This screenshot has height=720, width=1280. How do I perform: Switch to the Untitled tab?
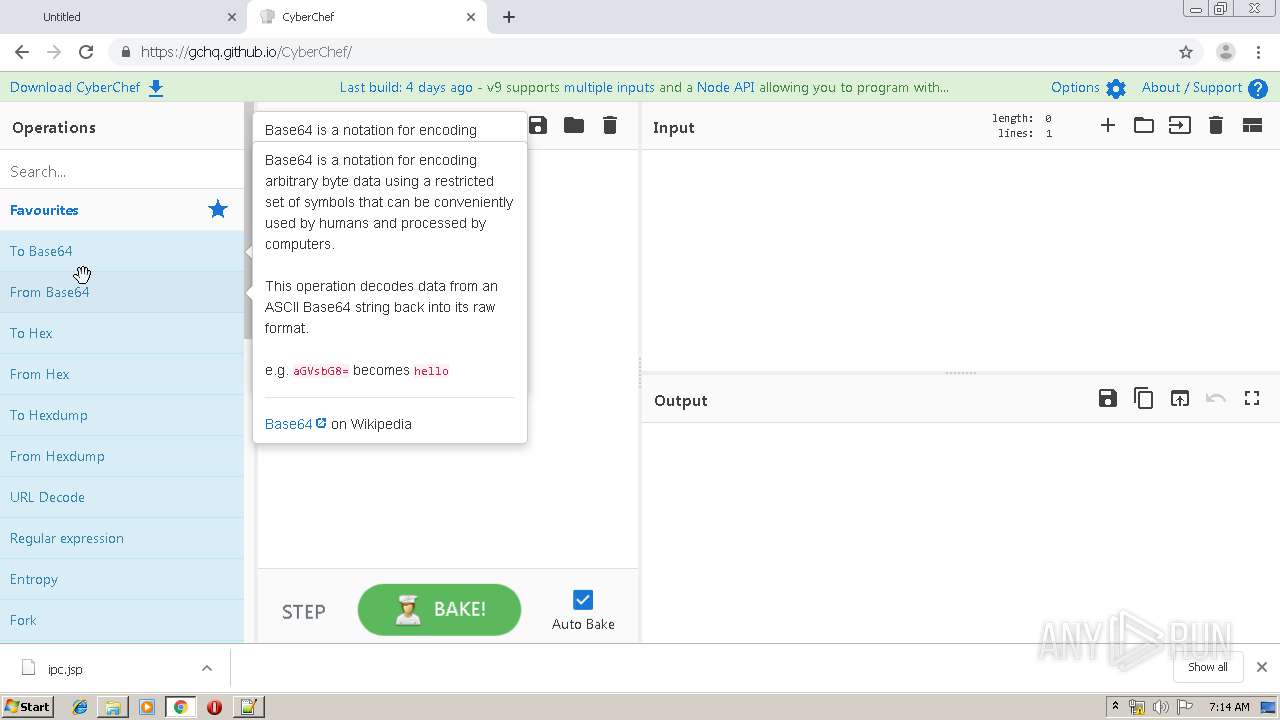[124, 17]
